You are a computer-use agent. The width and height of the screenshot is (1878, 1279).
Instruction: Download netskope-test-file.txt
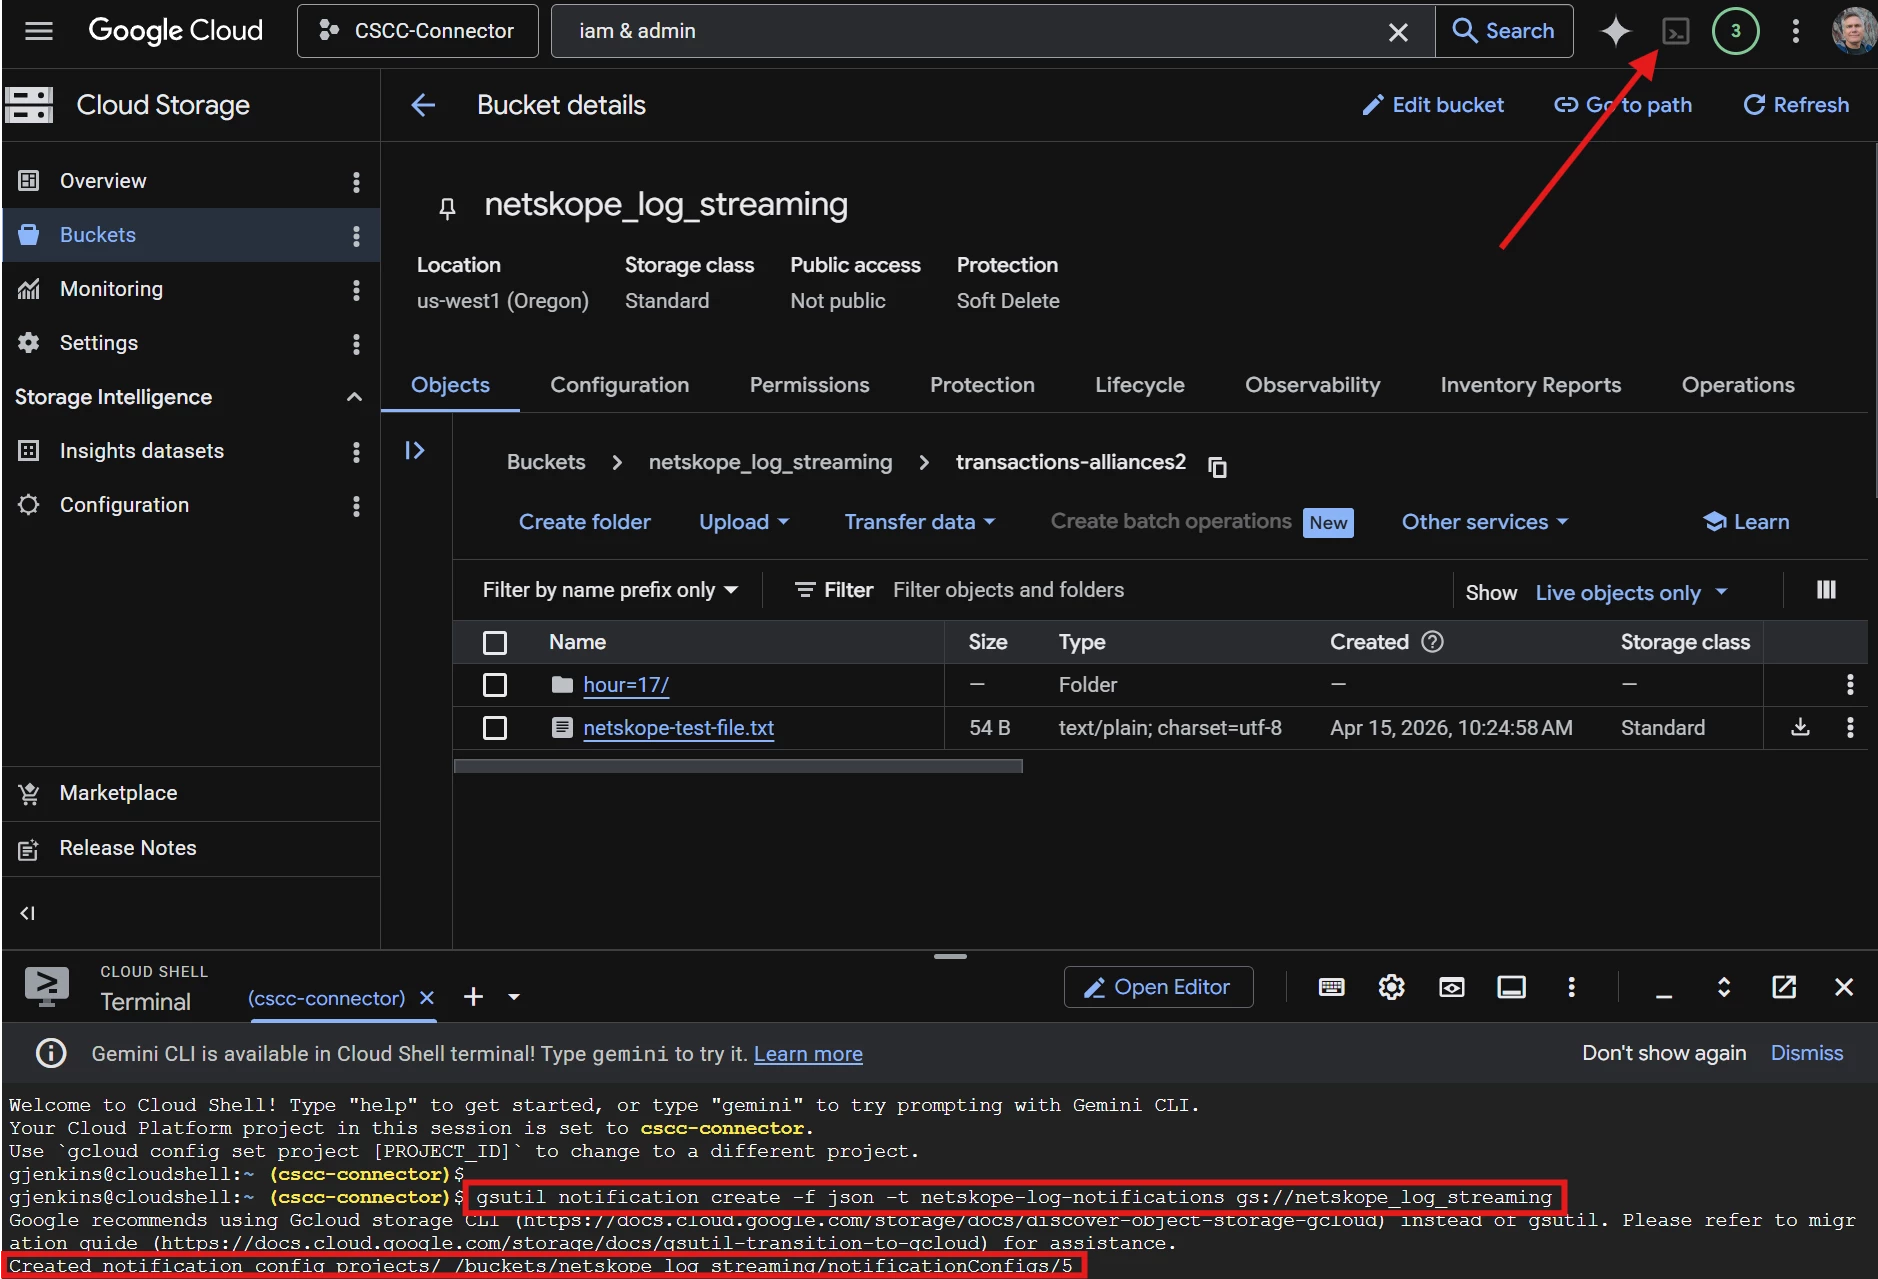1800,728
